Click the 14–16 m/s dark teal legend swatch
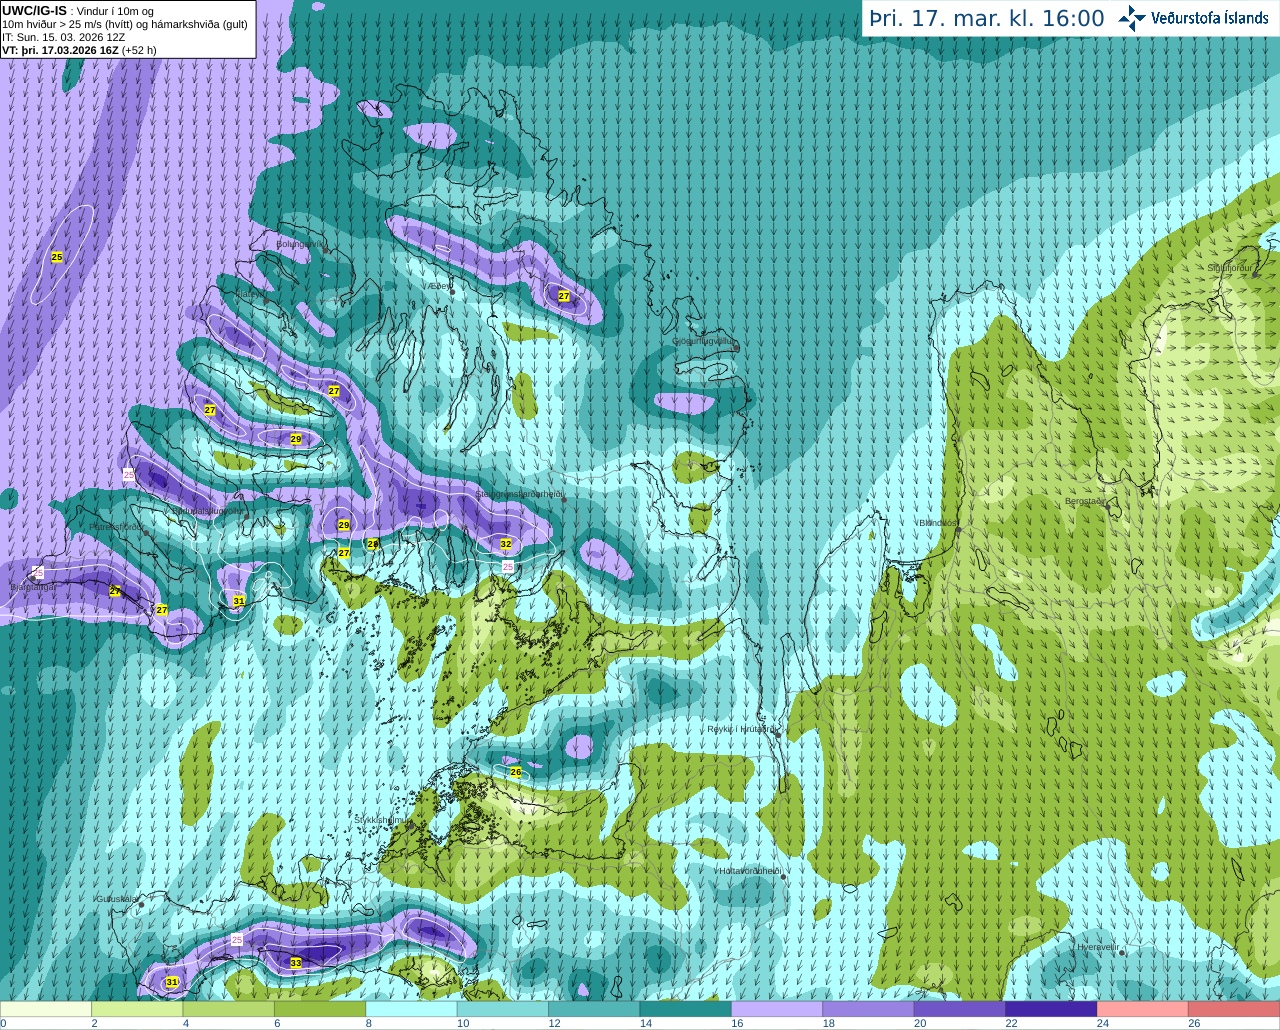This screenshot has height=1030, width=1280. pos(685,1009)
